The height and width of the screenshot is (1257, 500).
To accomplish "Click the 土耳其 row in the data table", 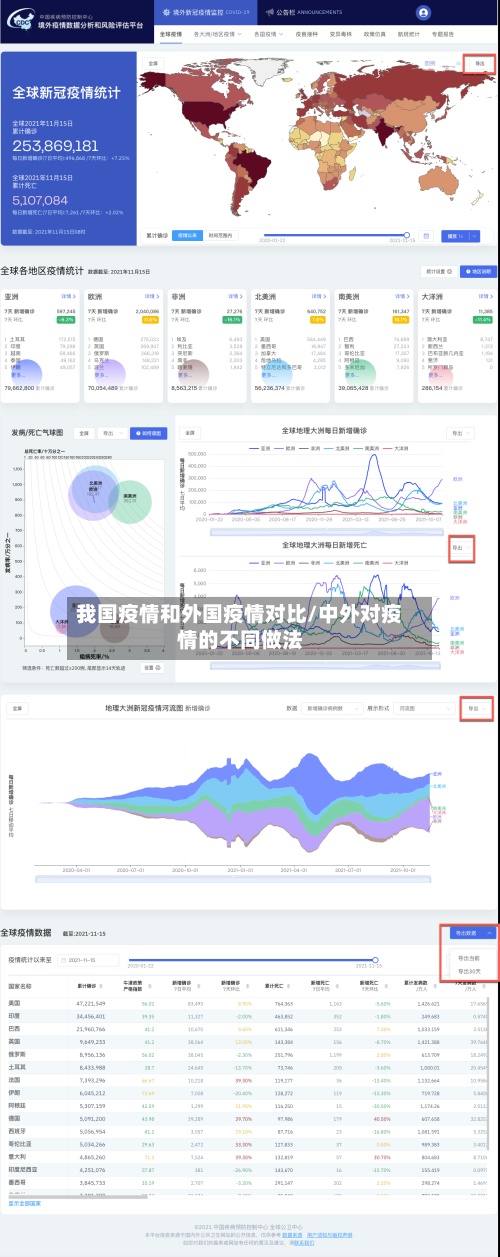I will pos(250,1067).
